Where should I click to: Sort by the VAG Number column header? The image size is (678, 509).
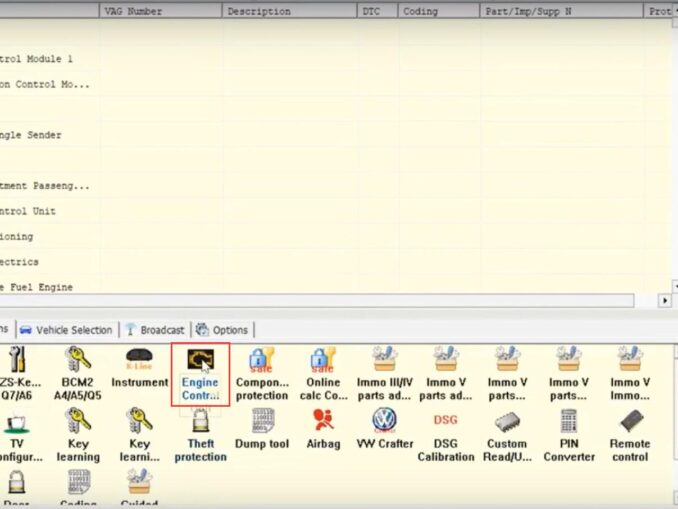point(160,11)
